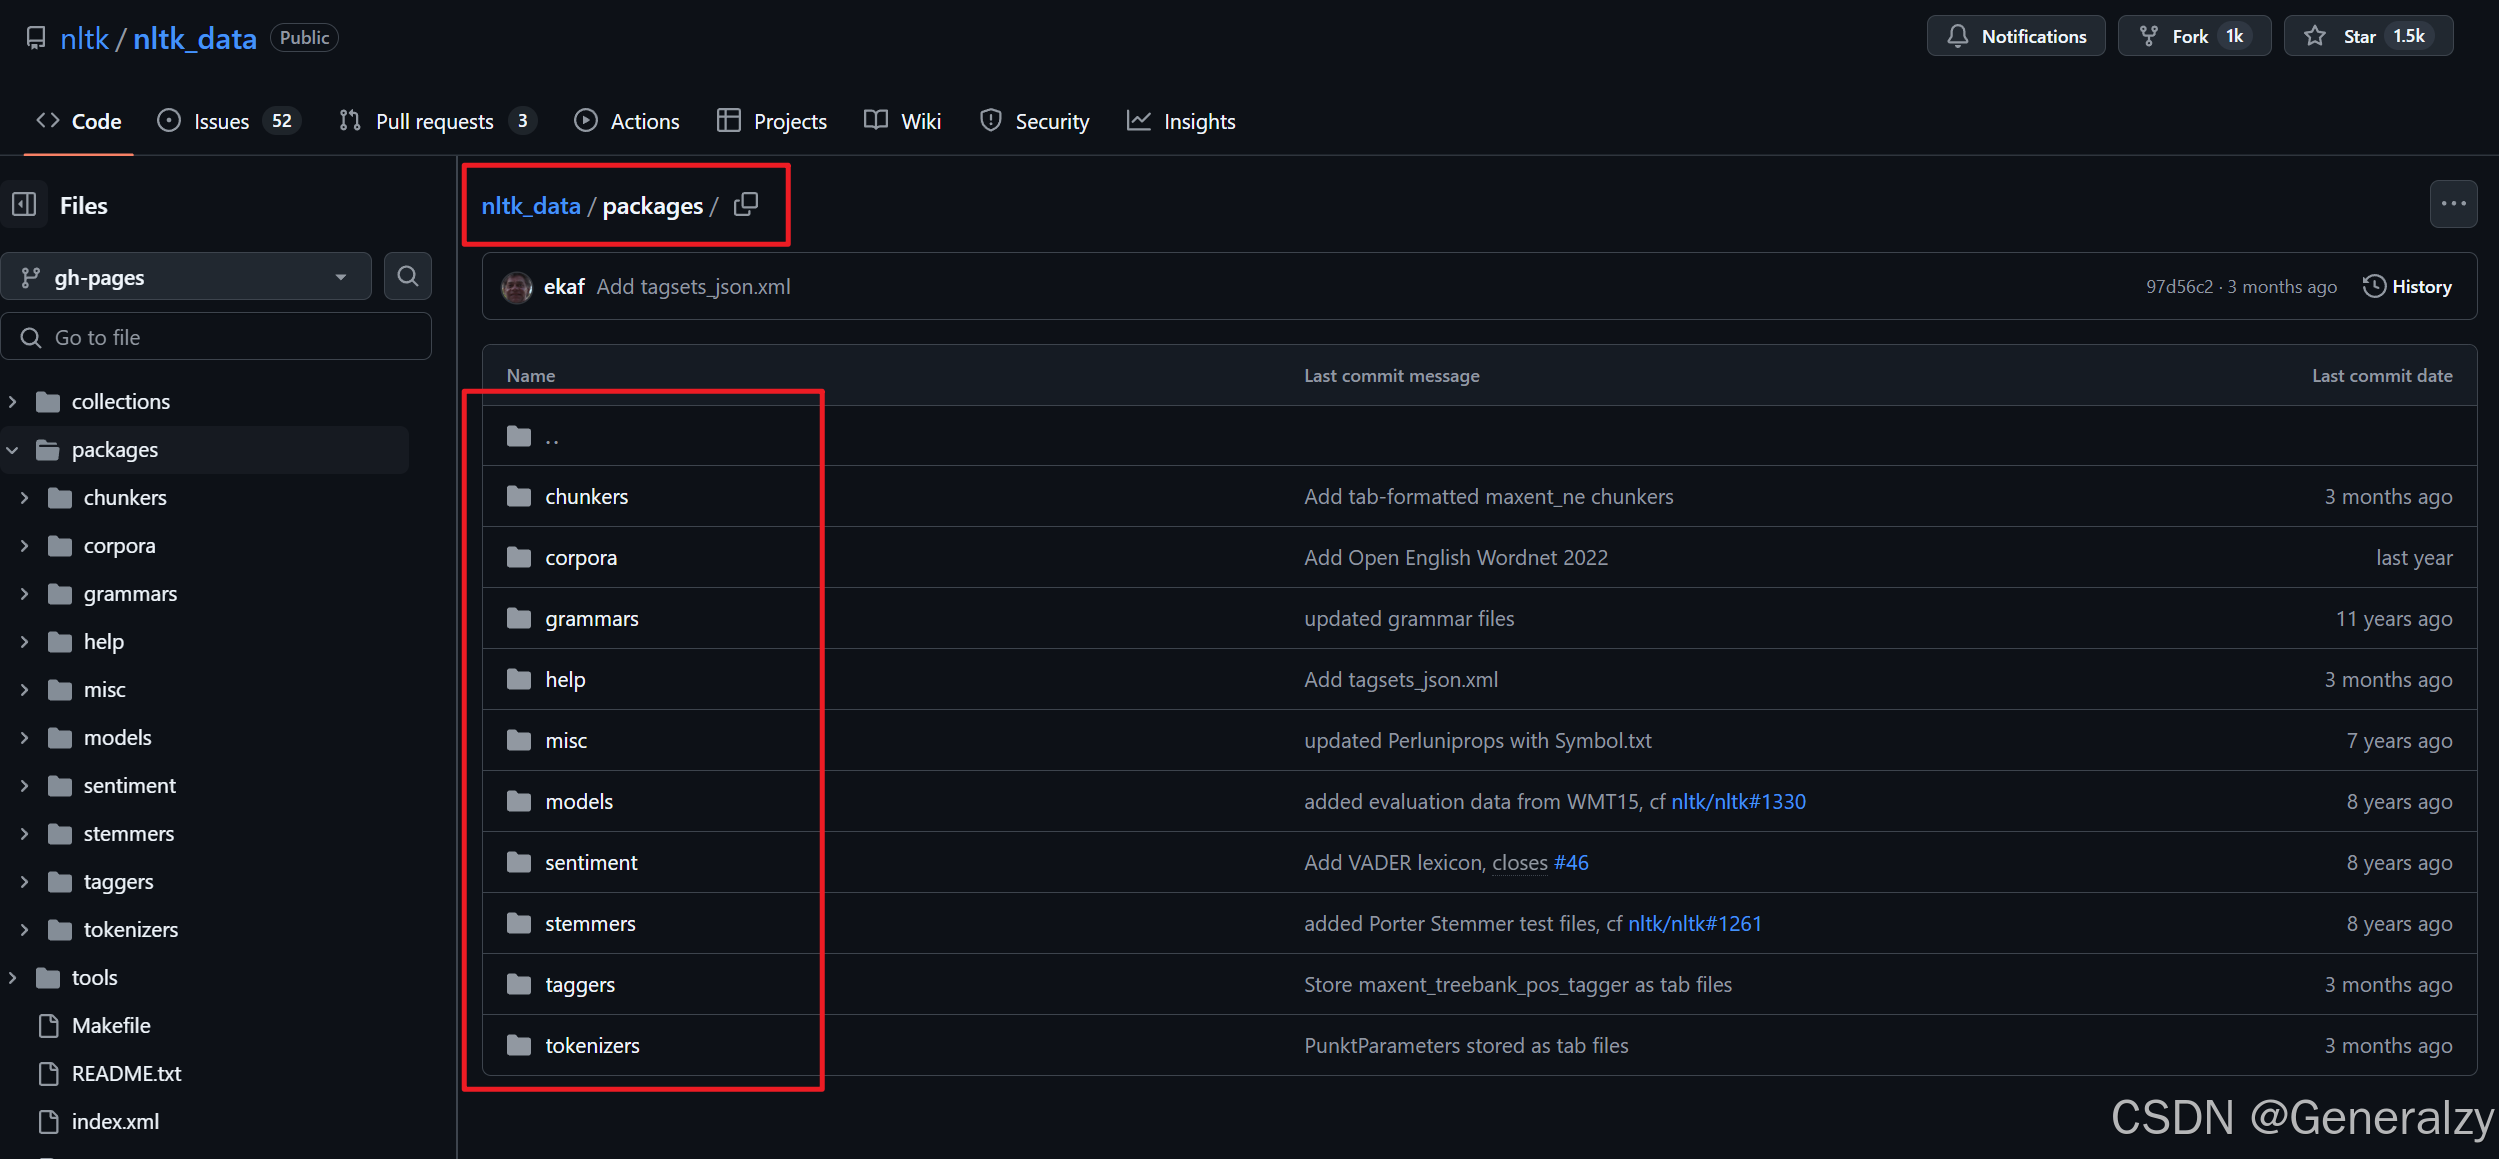
Task: Open the Pull requests tab
Action: (436, 121)
